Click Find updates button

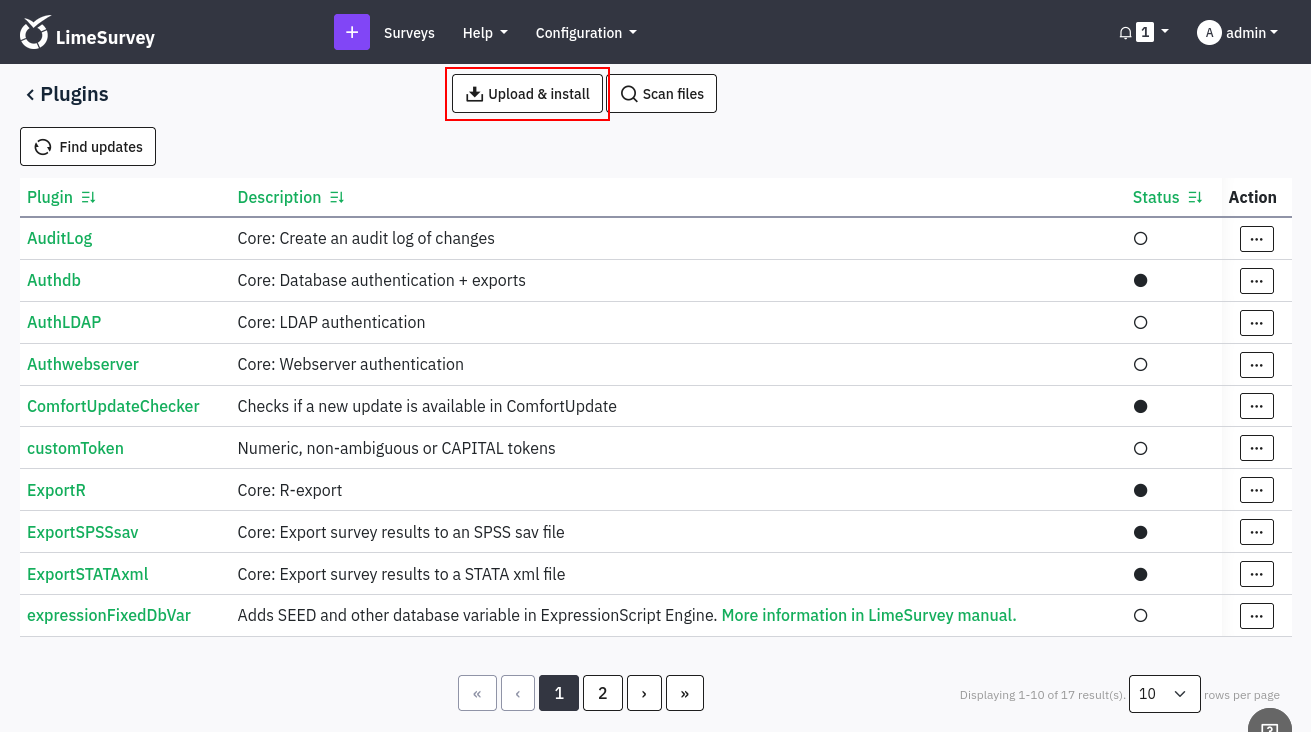tap(88, 147)
